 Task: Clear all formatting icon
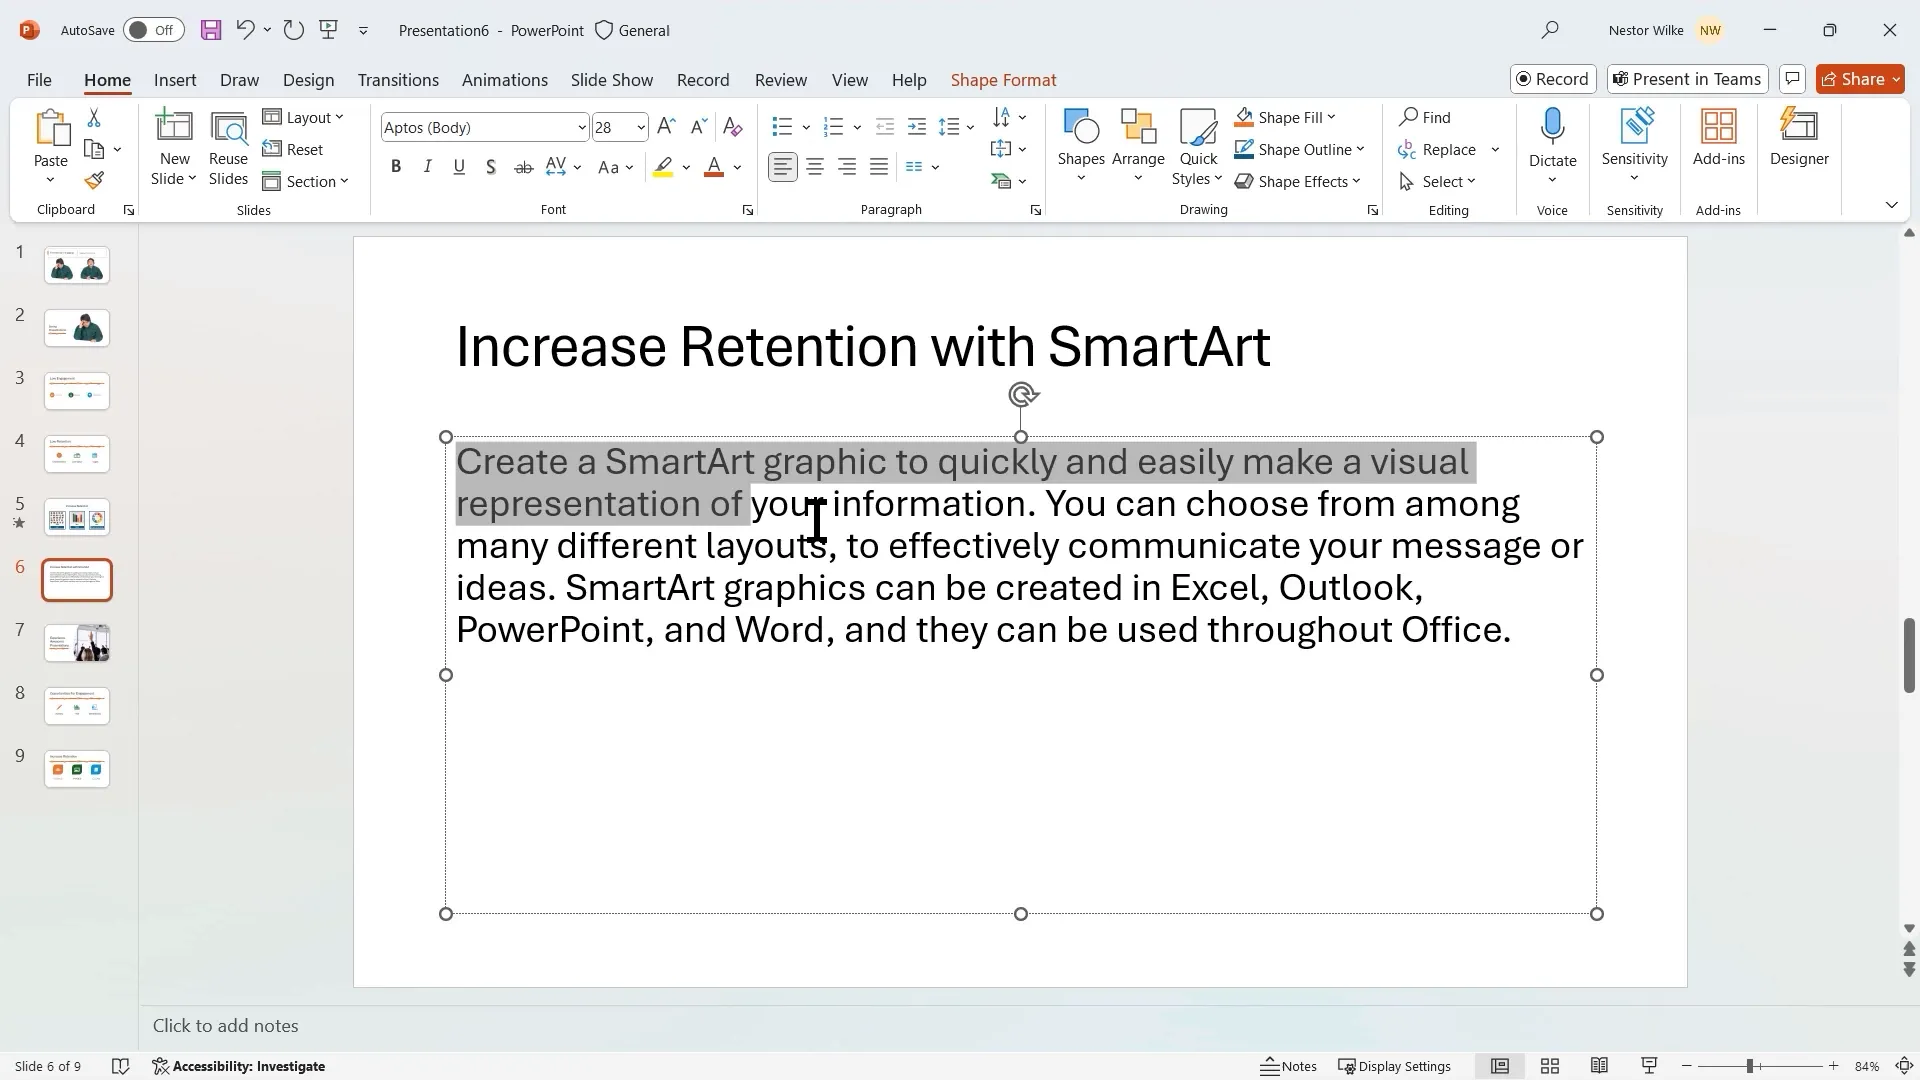[x=733, y=127]
